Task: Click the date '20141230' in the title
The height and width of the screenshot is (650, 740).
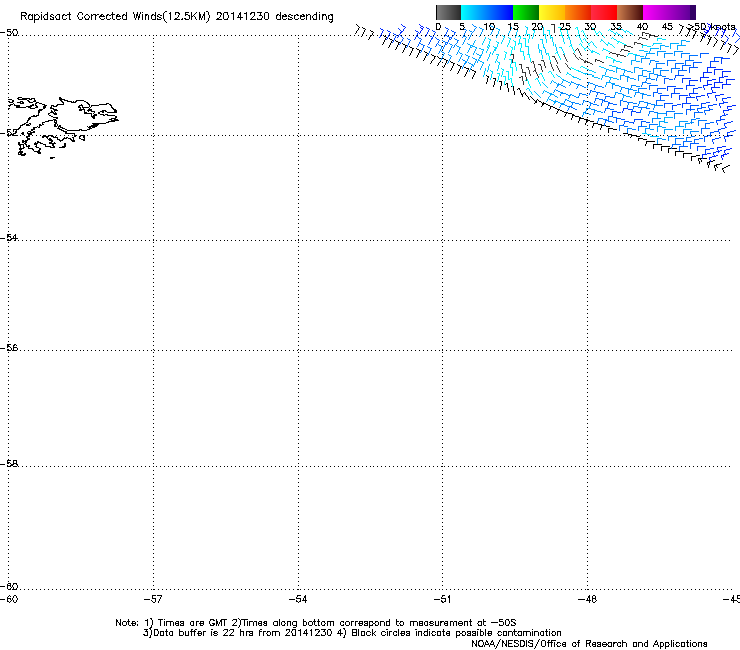Action: (x=243, y=17)
